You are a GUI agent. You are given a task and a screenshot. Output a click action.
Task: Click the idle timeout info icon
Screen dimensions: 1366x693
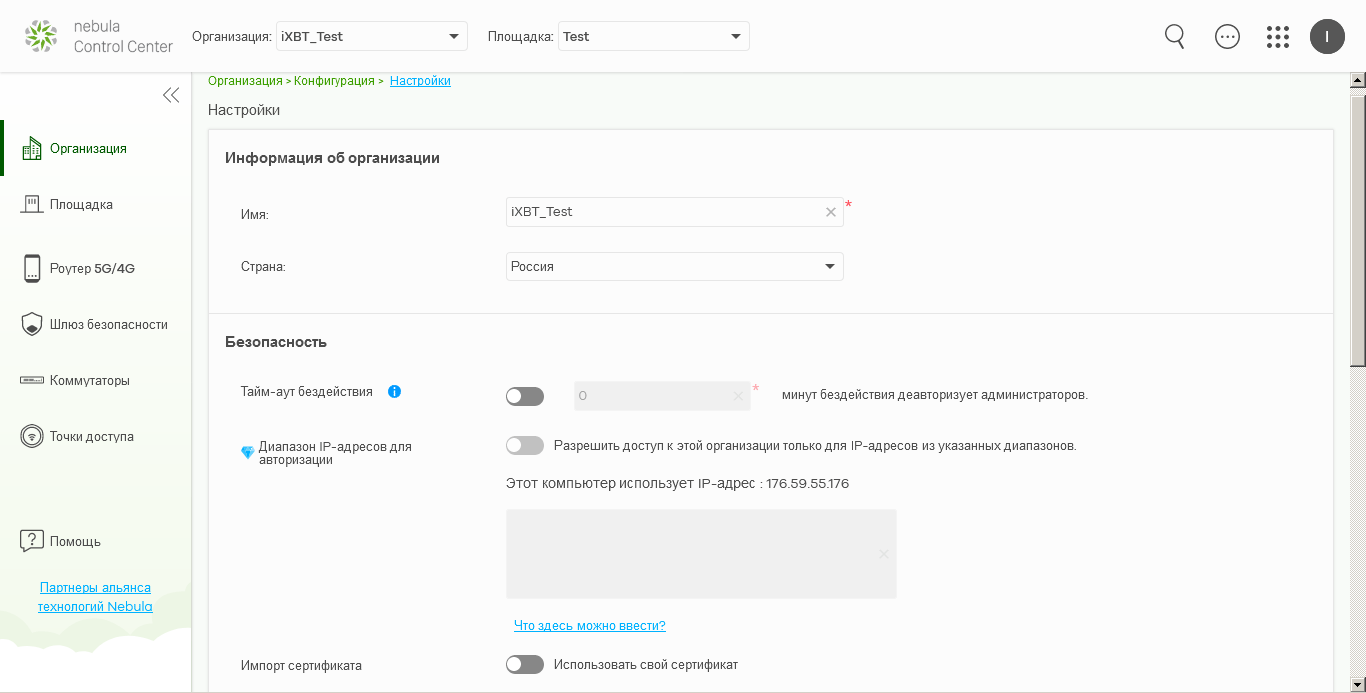[x=394, y=392]
